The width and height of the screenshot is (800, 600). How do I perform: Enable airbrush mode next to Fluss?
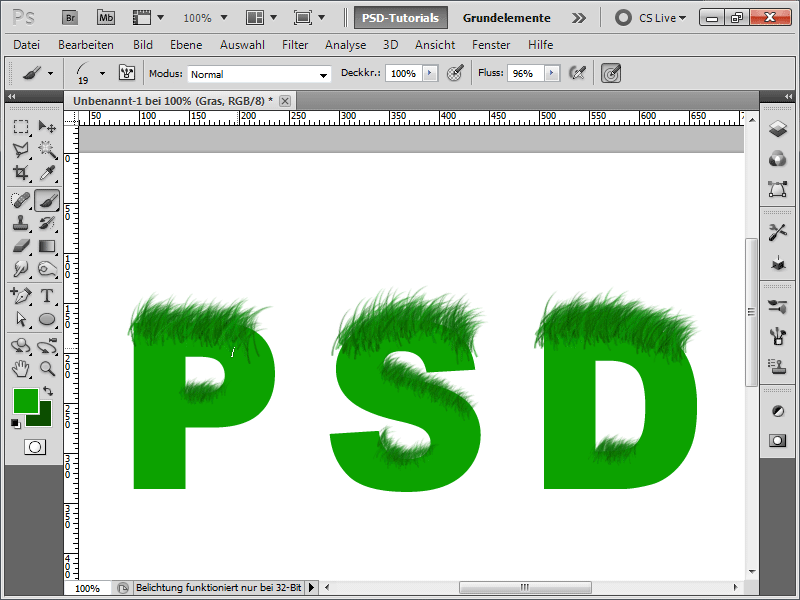577,73
